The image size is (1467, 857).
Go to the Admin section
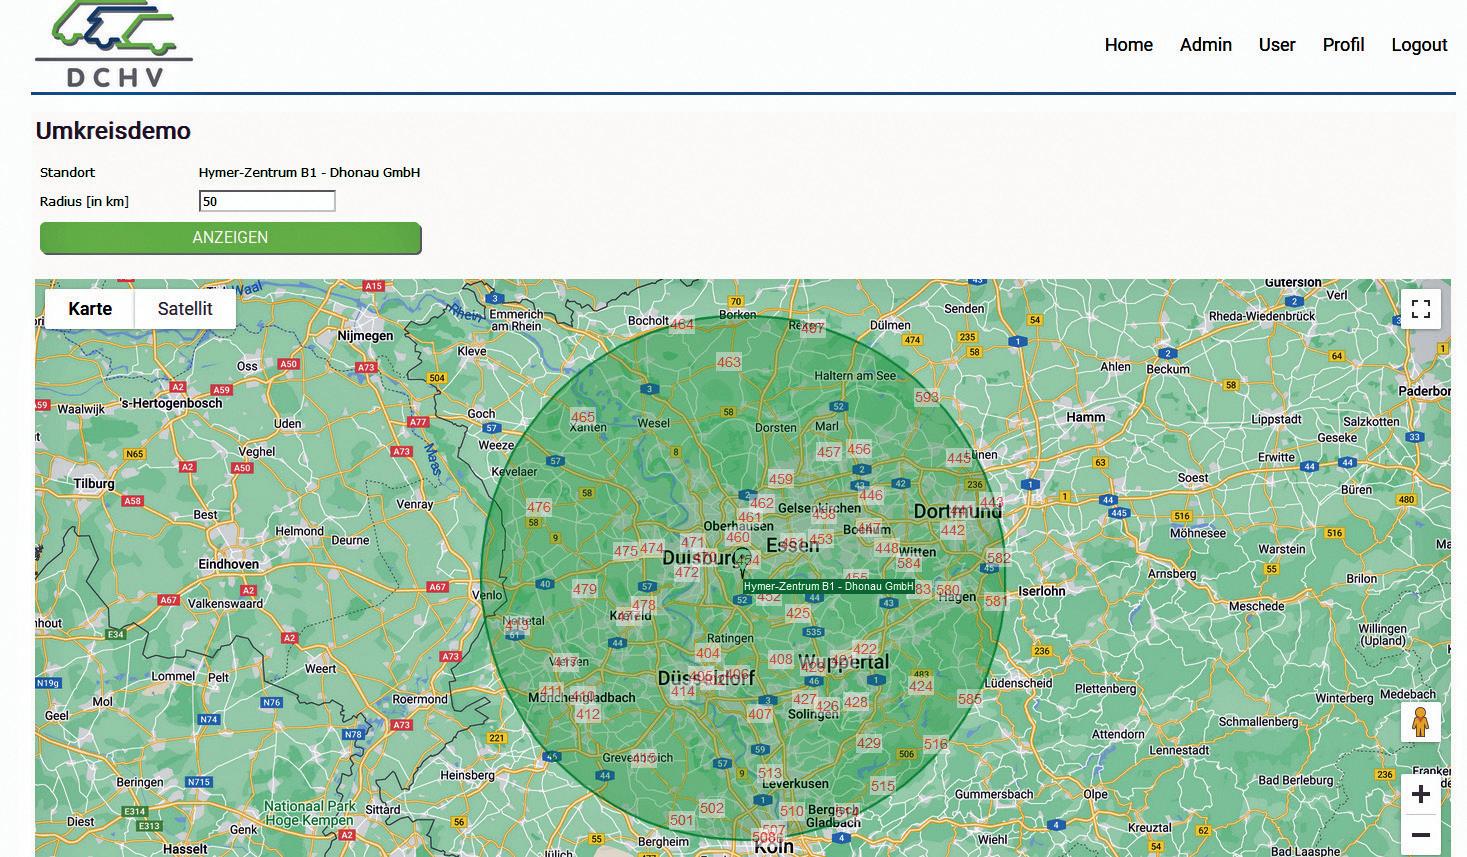coord(1206,45)
